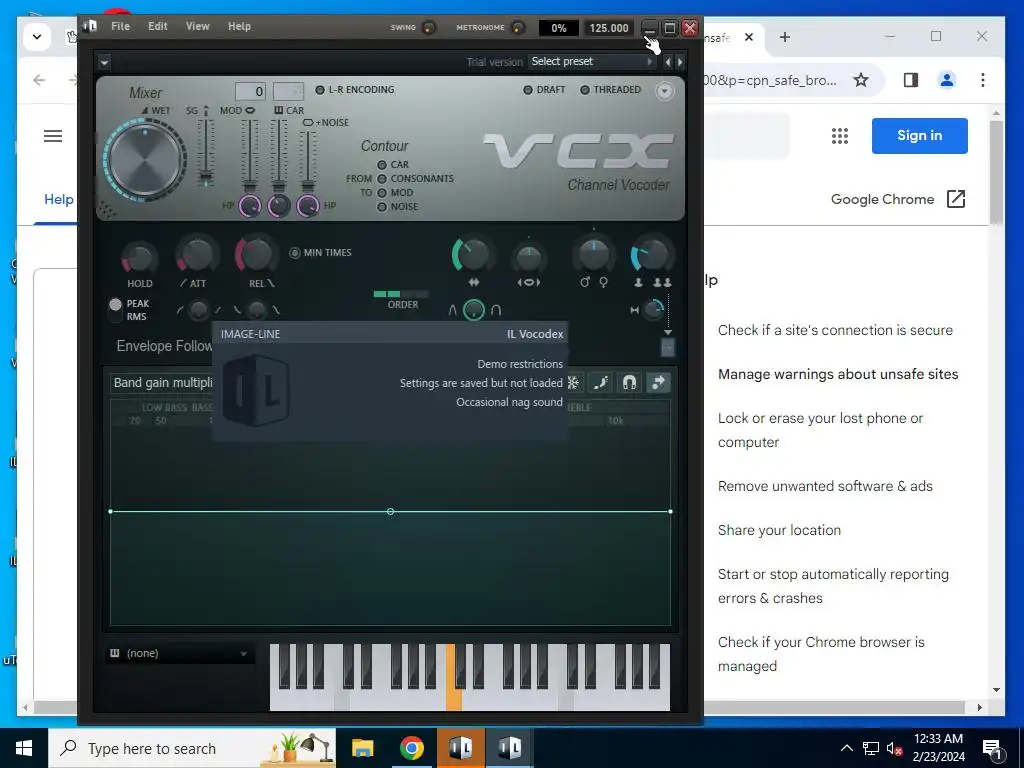Viewport: 1024px width, 768px height.
Task: Click the Sign in button in Chrome
Action: tap(920, 136)
